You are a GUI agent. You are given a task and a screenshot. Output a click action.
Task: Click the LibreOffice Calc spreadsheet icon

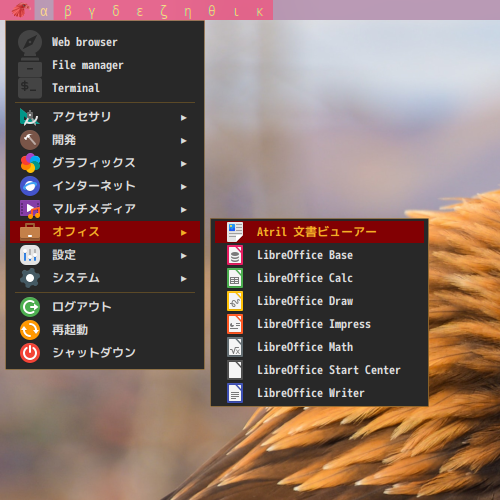235,278
